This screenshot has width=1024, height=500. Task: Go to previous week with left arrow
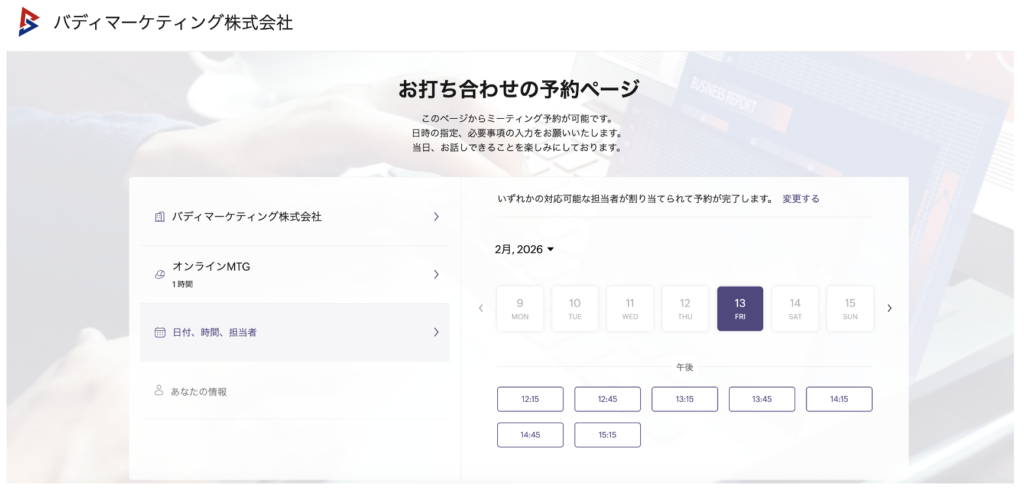480,308
